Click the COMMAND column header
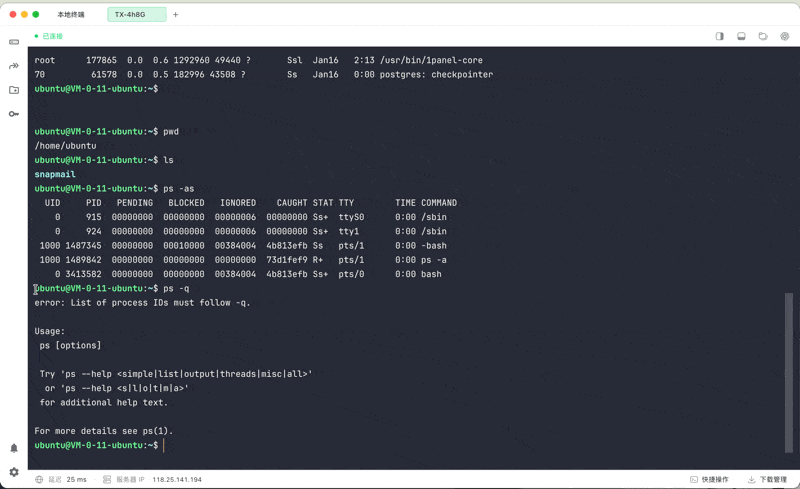Screen dimensions: 800x489 (x=439, y=203)
